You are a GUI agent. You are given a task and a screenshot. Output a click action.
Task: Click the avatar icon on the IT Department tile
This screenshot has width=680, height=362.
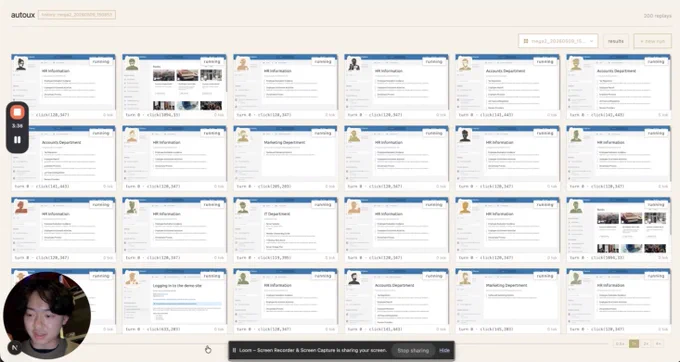coord(243,207)
